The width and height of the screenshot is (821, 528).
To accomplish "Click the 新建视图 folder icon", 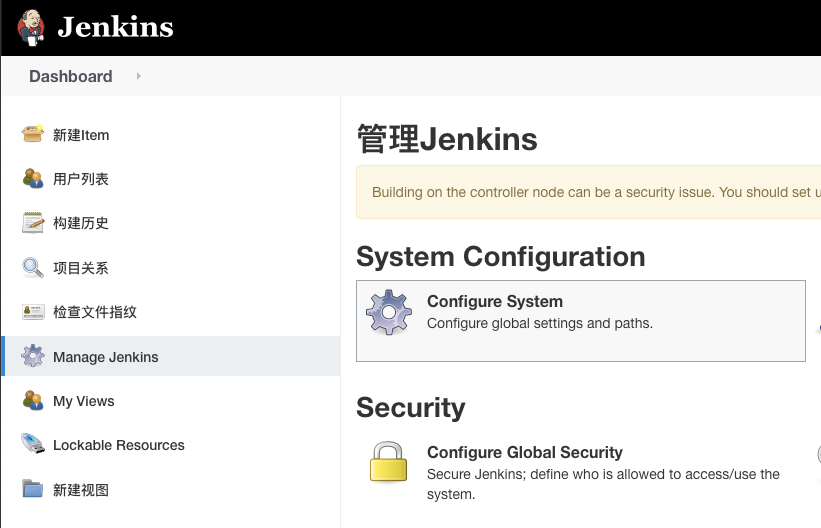I will pyautogui.click(x=32, y=489).
